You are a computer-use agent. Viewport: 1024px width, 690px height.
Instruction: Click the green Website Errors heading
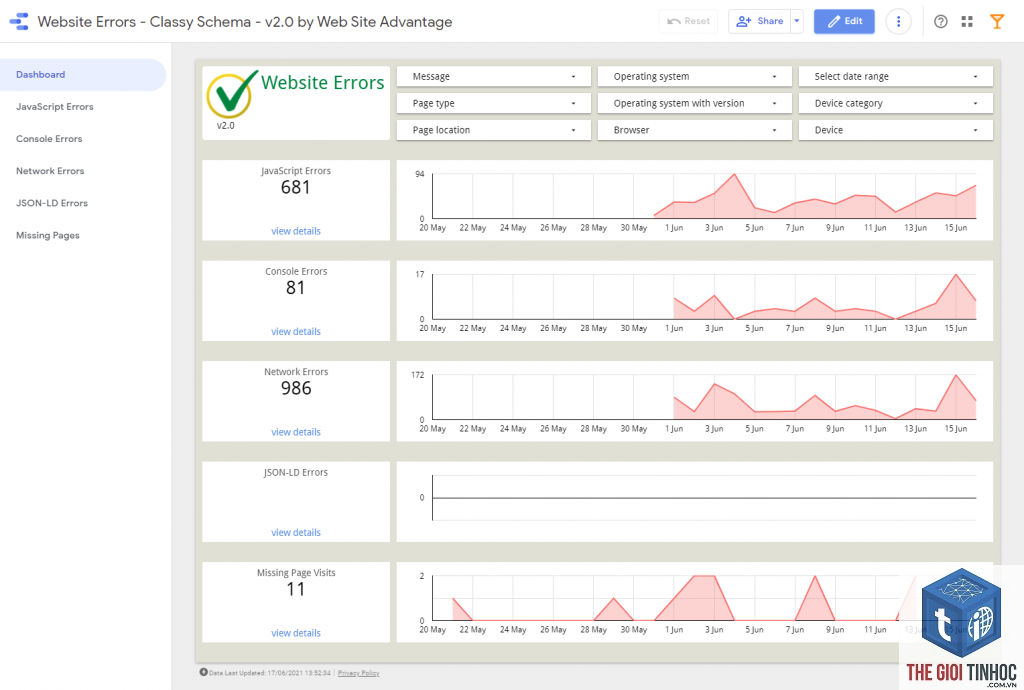(x=323, y=82)
